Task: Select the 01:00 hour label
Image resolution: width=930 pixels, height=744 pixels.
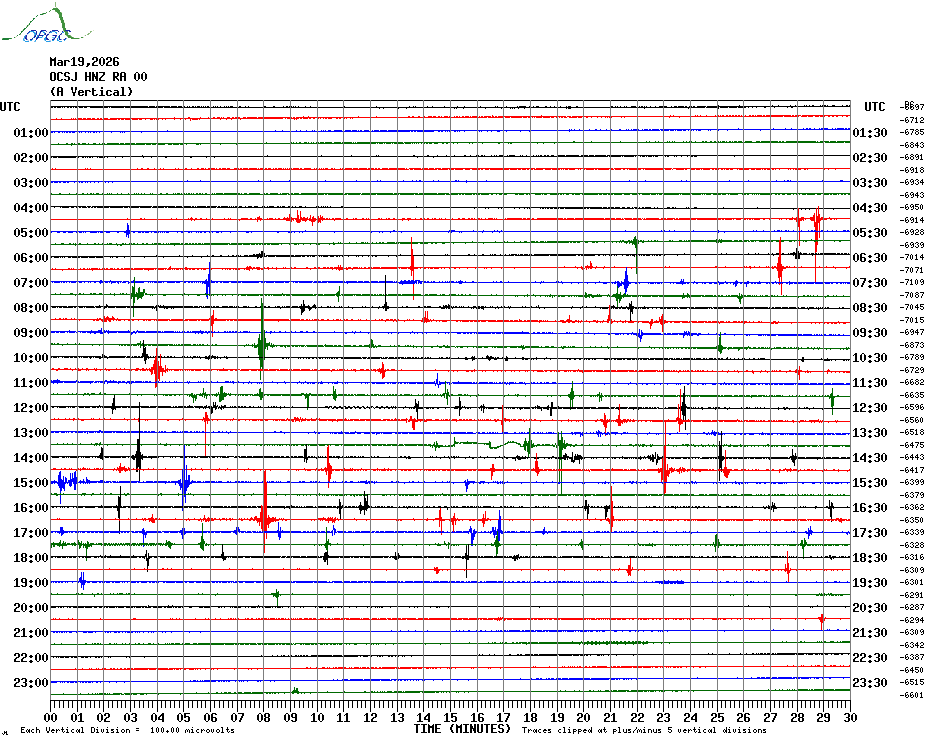Action: [x=31, y=132]
